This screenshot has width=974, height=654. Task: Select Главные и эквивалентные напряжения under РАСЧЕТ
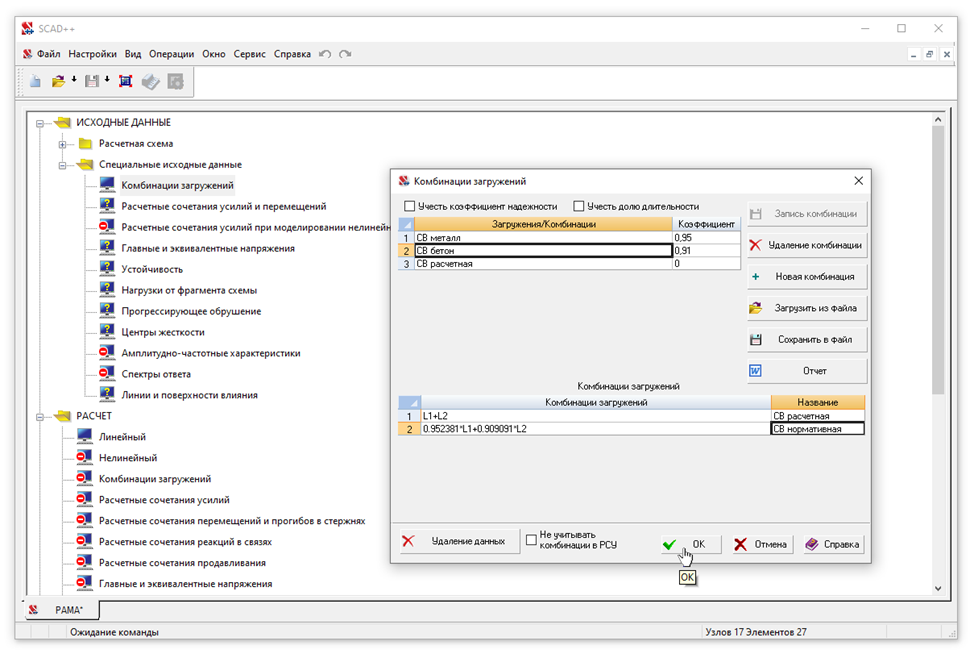point(185,583)
